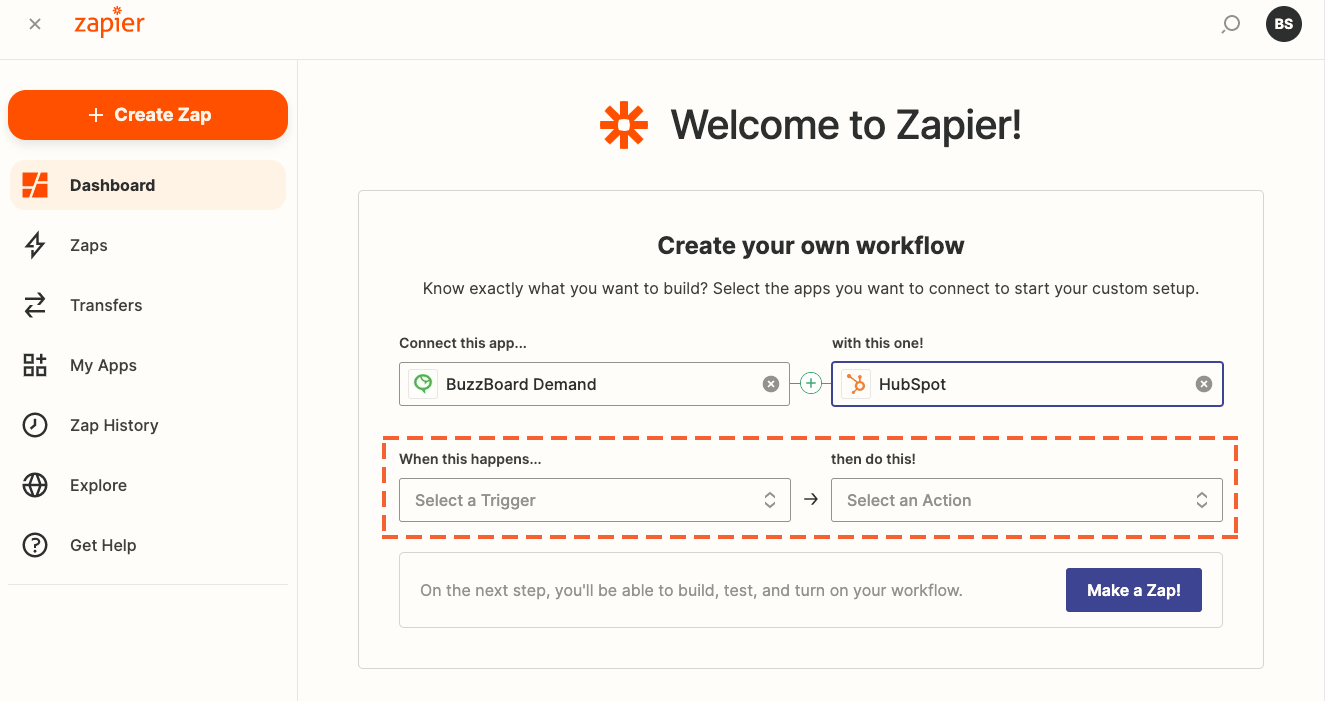Open the Explore menu label
The width and height of the screenshot is (1325, 701).
[x=98, y=485]
